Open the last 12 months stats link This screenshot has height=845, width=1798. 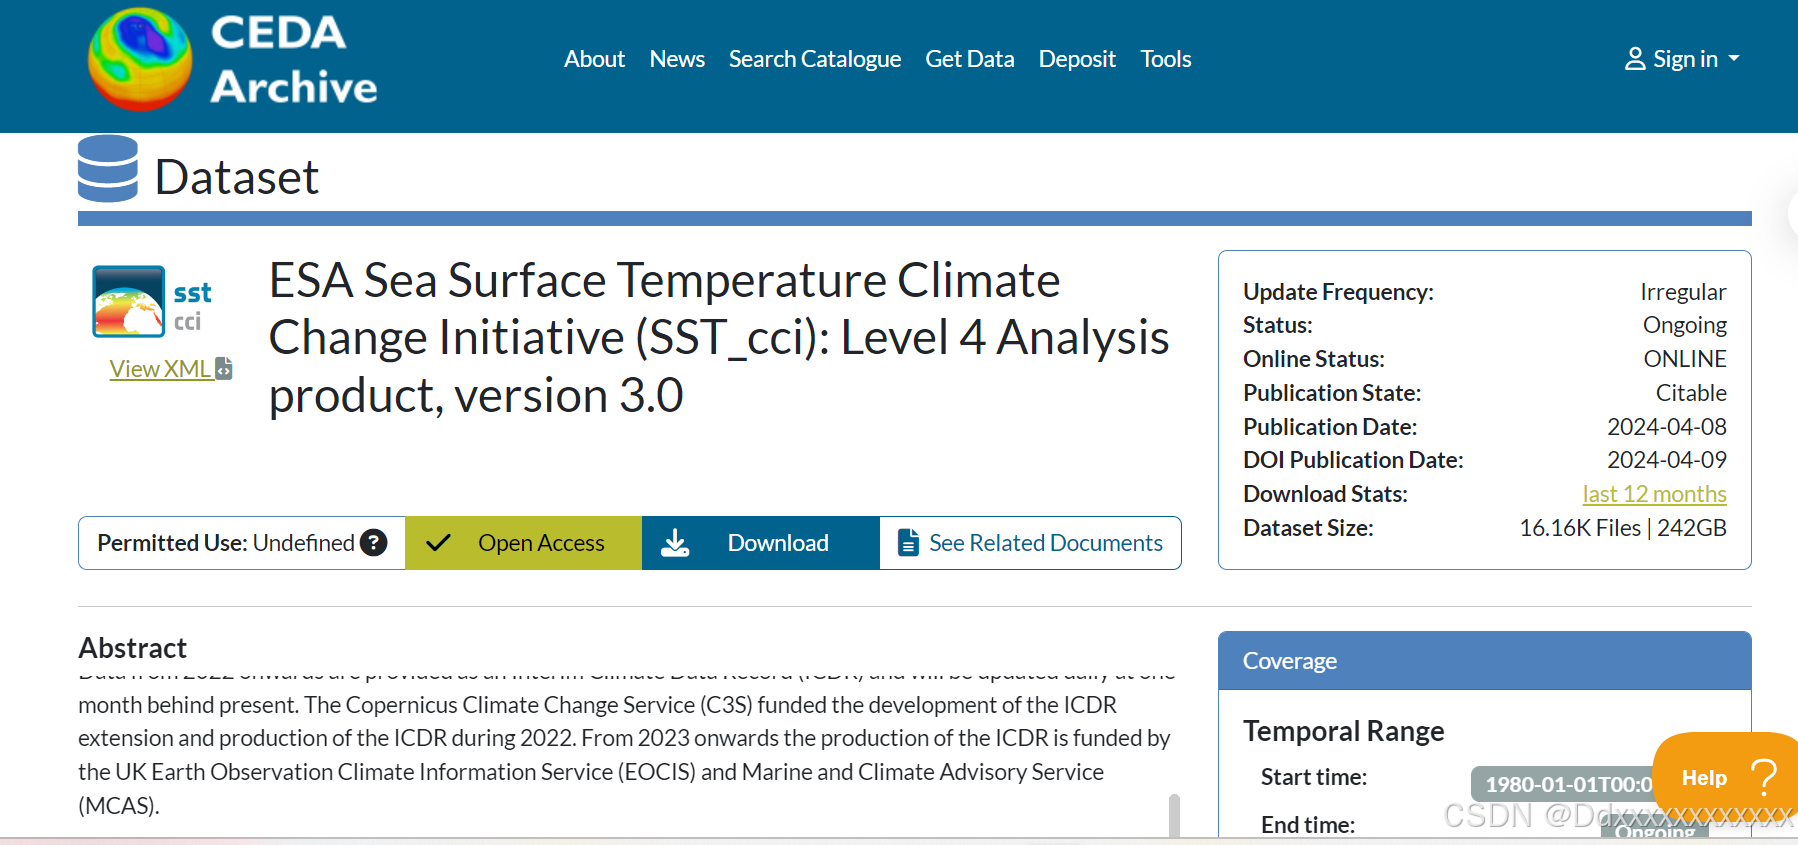point(1654,494)
